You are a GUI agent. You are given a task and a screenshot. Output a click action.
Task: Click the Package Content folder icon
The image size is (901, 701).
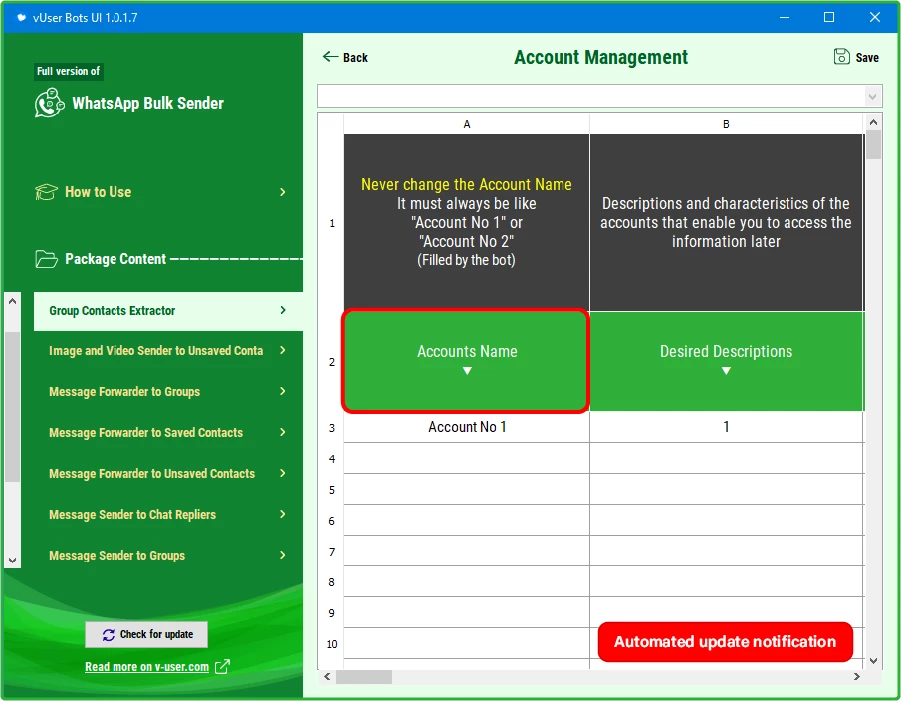(x=46, y=259)
